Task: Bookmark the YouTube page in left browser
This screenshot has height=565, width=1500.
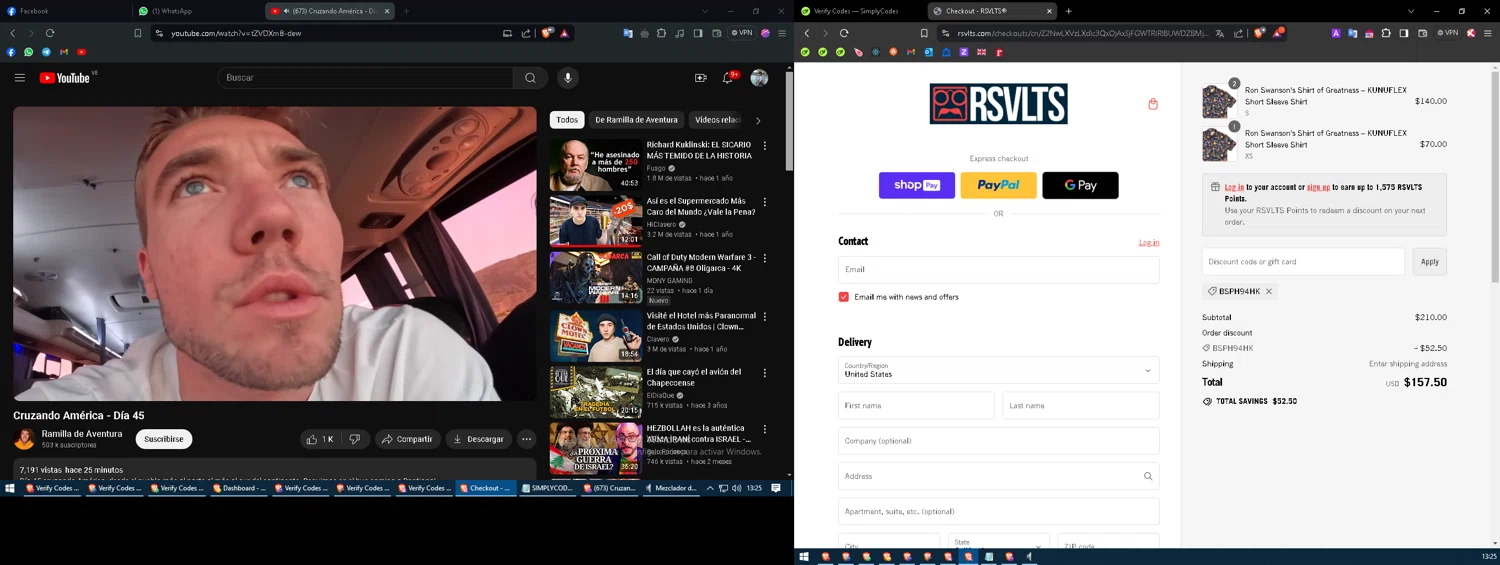Action: 138,33
